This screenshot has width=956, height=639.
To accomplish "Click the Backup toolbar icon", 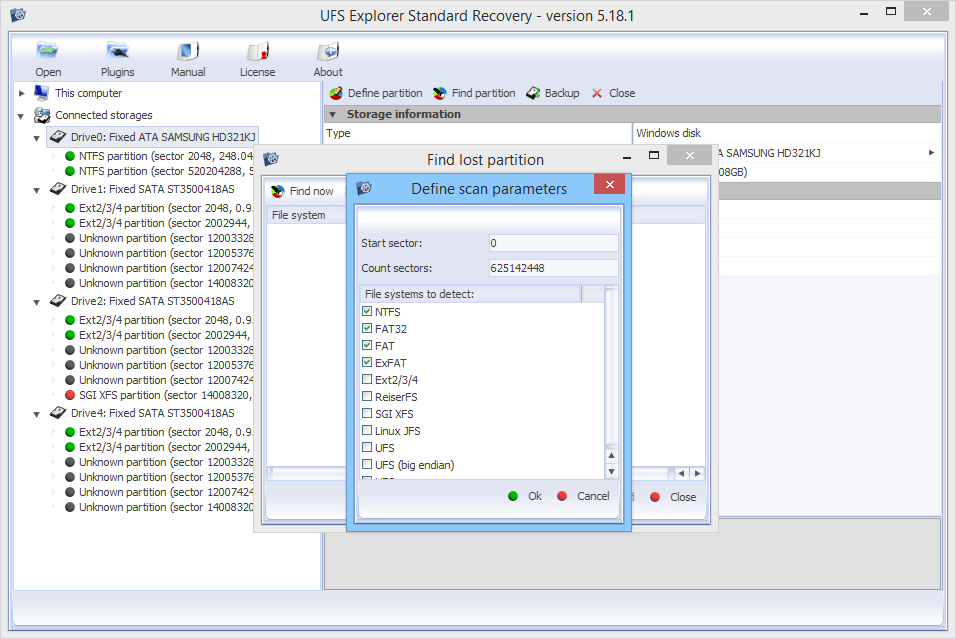I will click(x=552, y=93).
